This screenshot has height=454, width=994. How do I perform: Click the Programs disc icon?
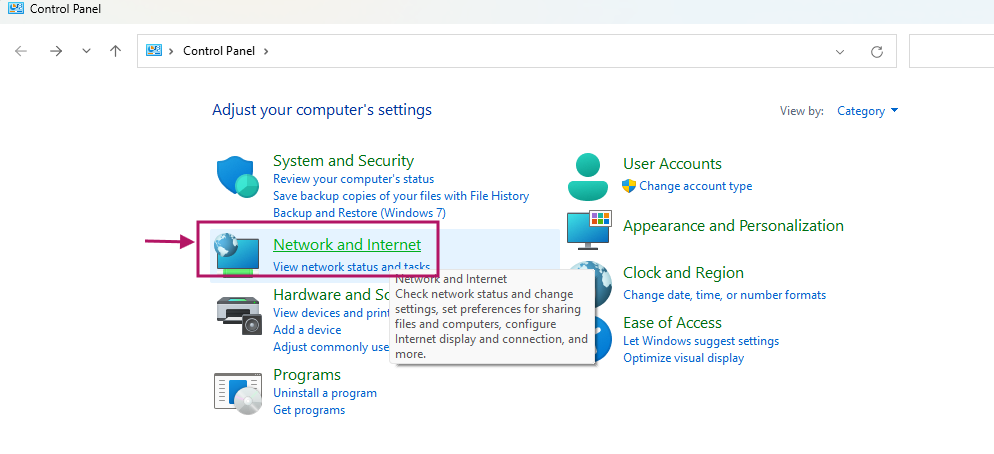point(238,392)
